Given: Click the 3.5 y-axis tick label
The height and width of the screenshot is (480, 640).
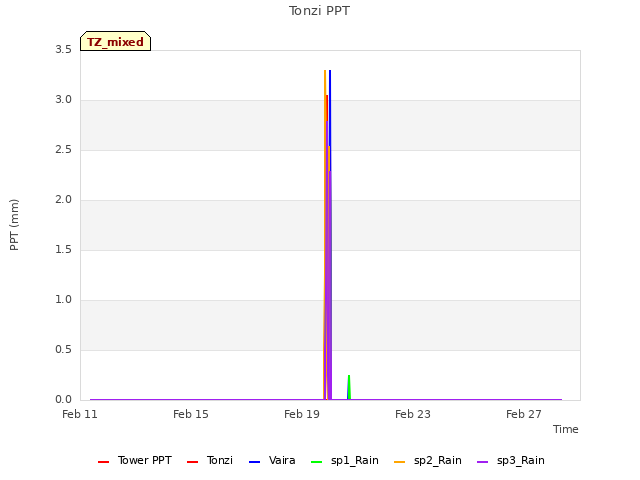Looking at the screenshot, I should coord(64,50).
